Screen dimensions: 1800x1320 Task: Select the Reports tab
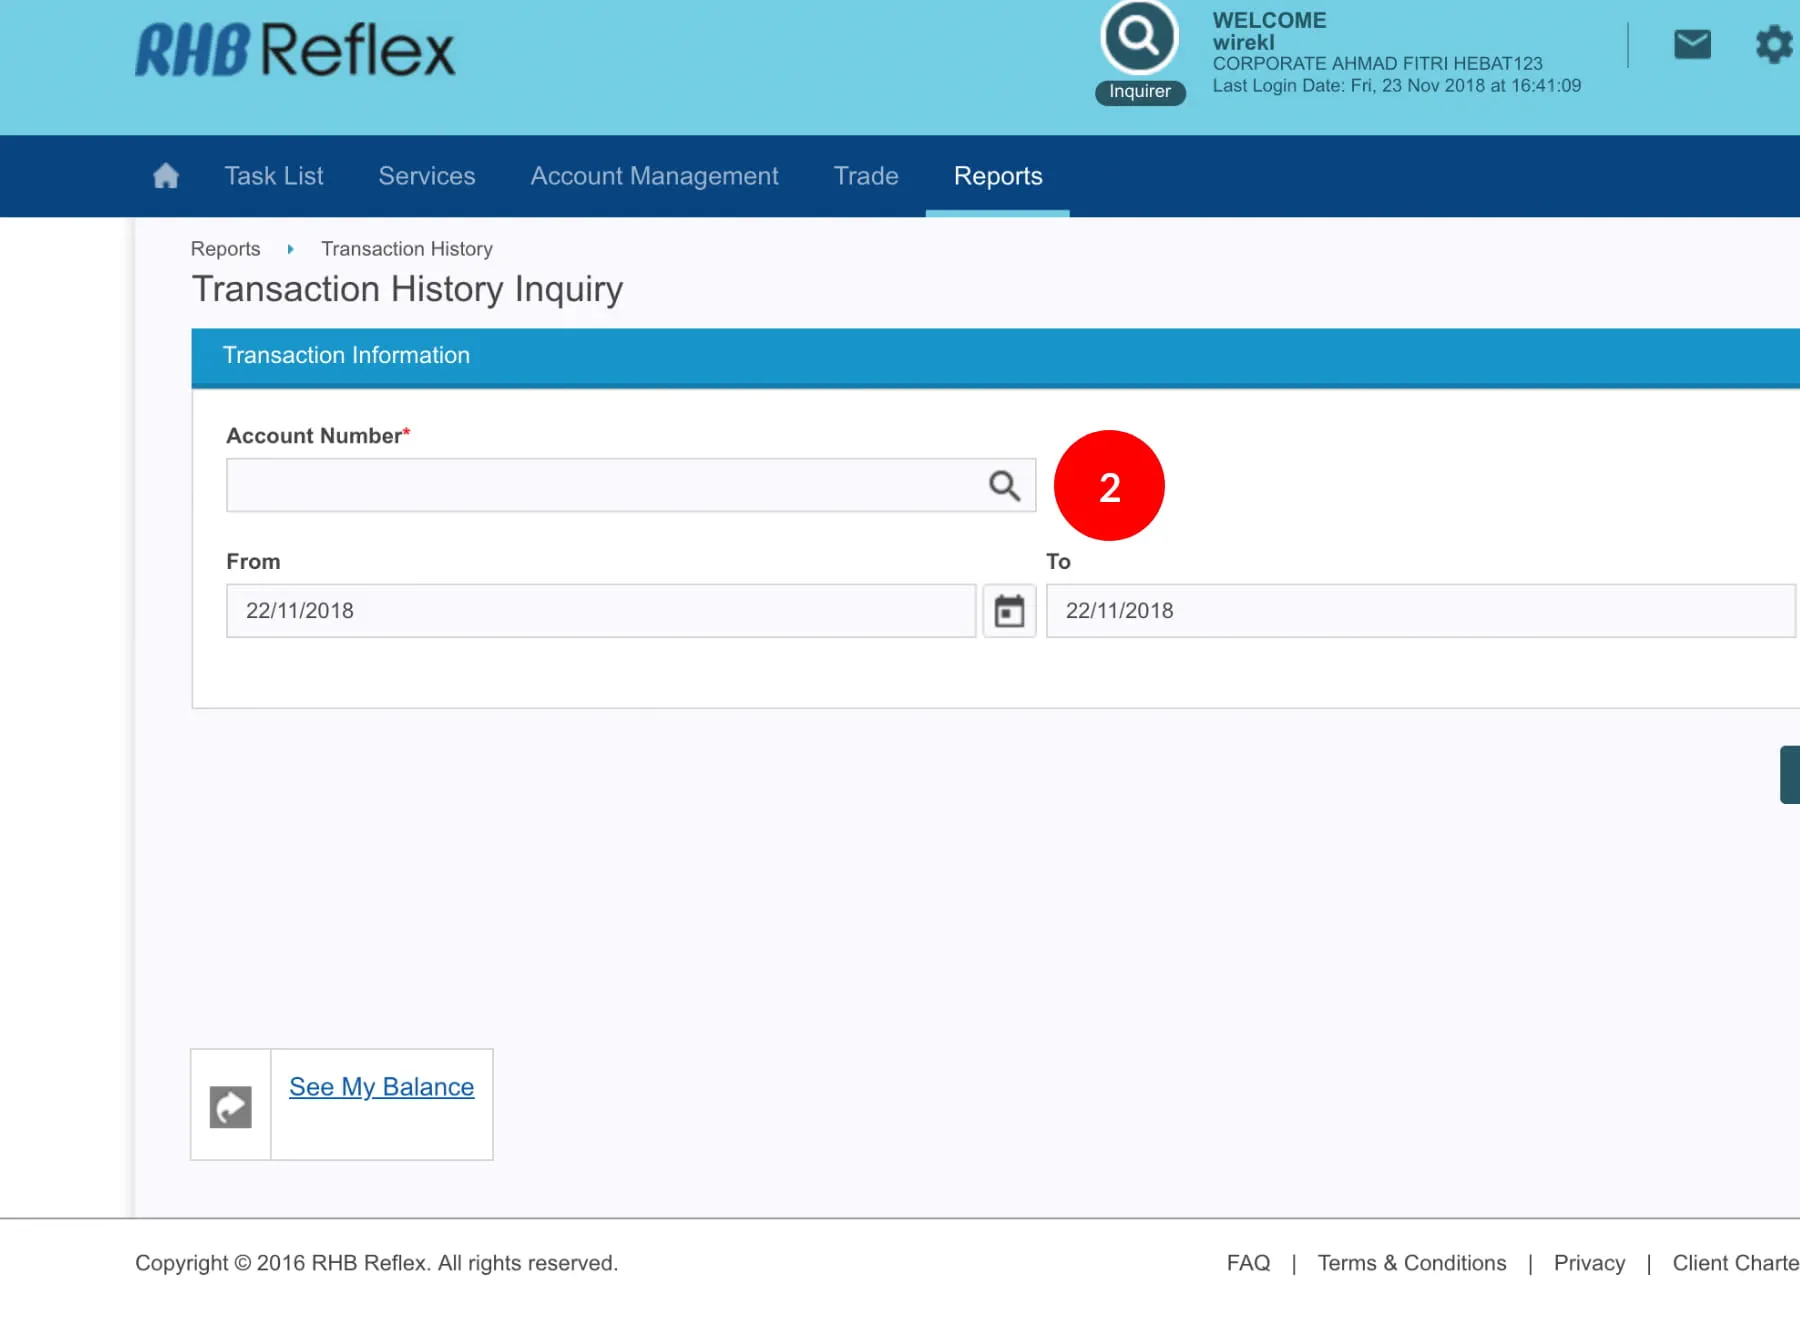(998, 176)
